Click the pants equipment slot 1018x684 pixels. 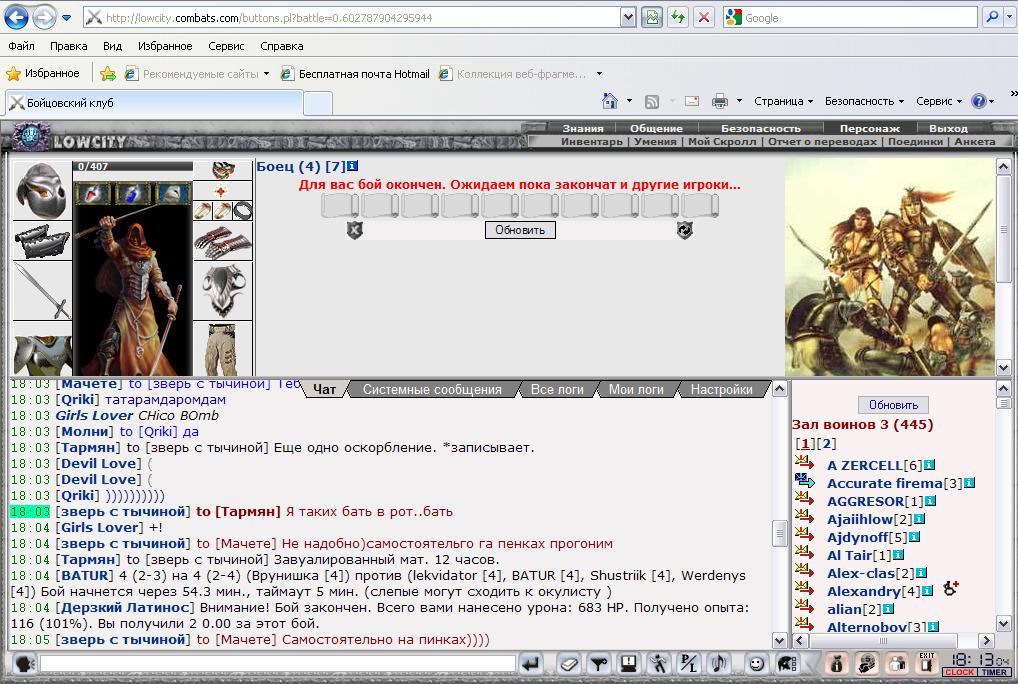pyautogui.click(x=223, y=349)
